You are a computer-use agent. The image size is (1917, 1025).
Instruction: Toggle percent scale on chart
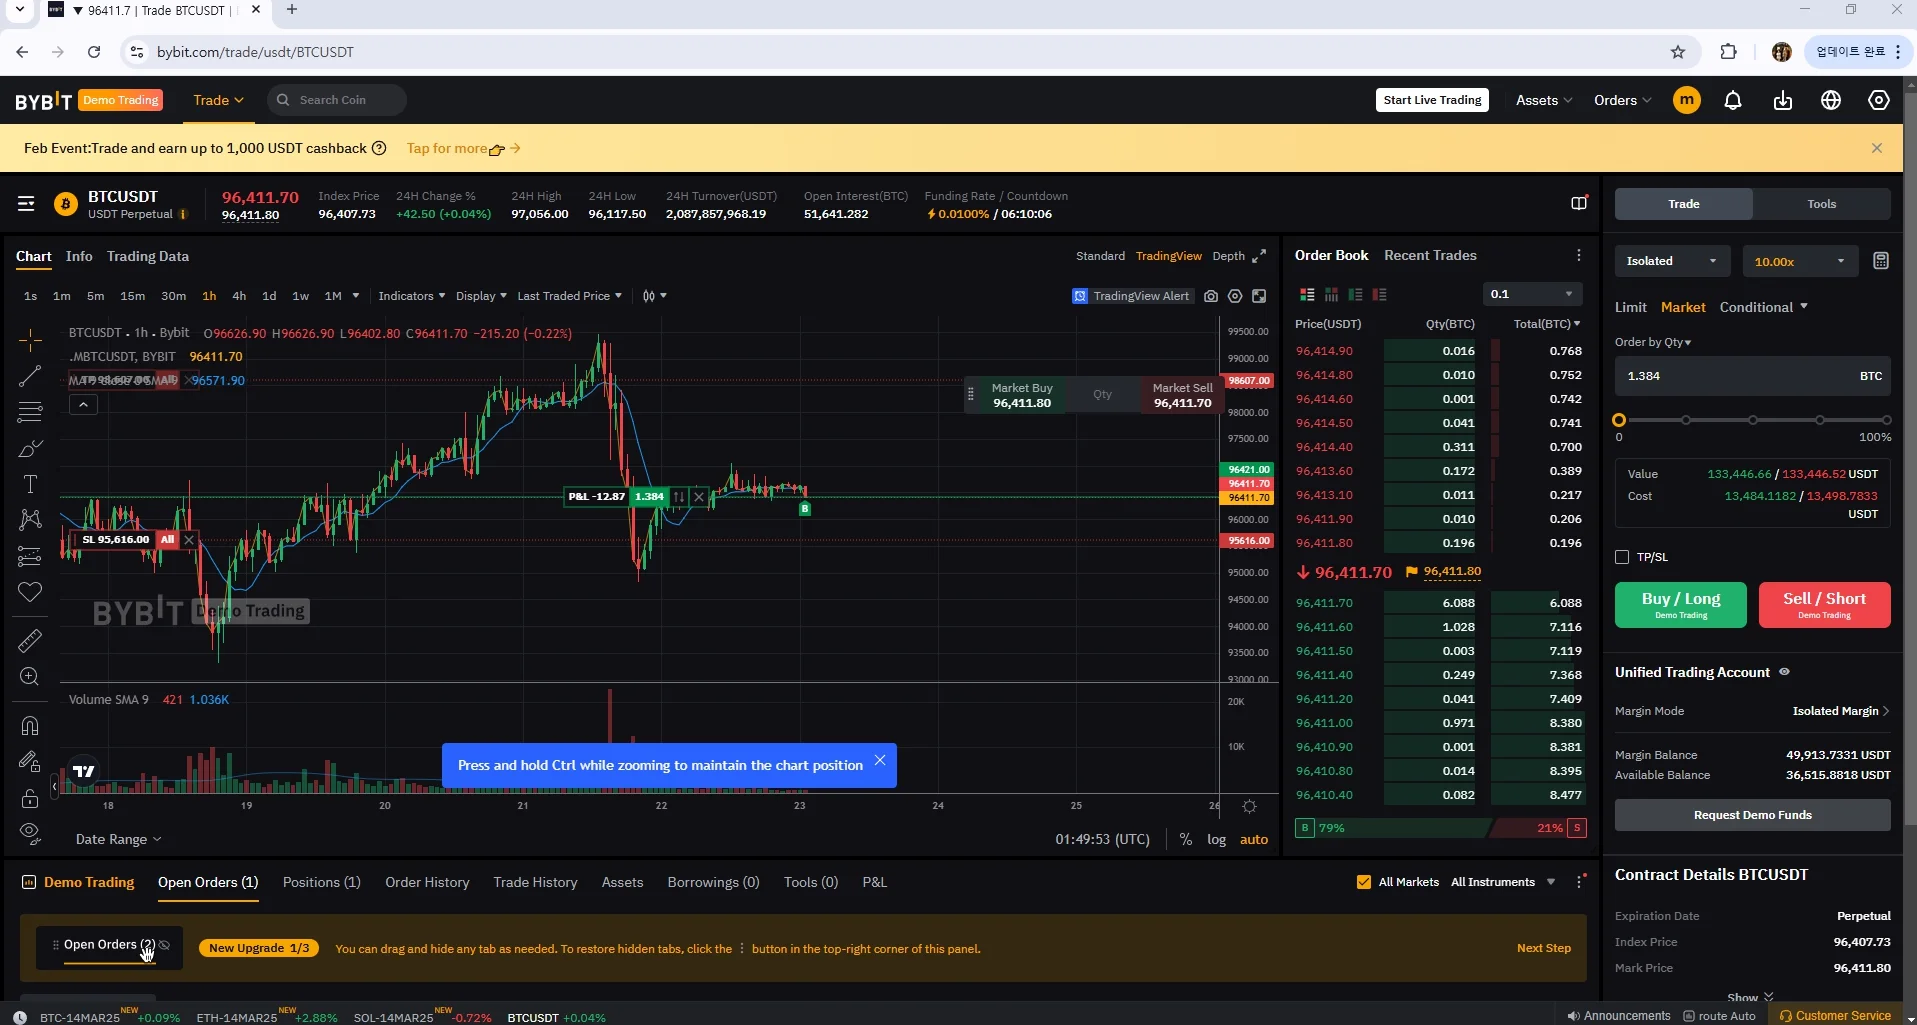[x=1186, y=839]
